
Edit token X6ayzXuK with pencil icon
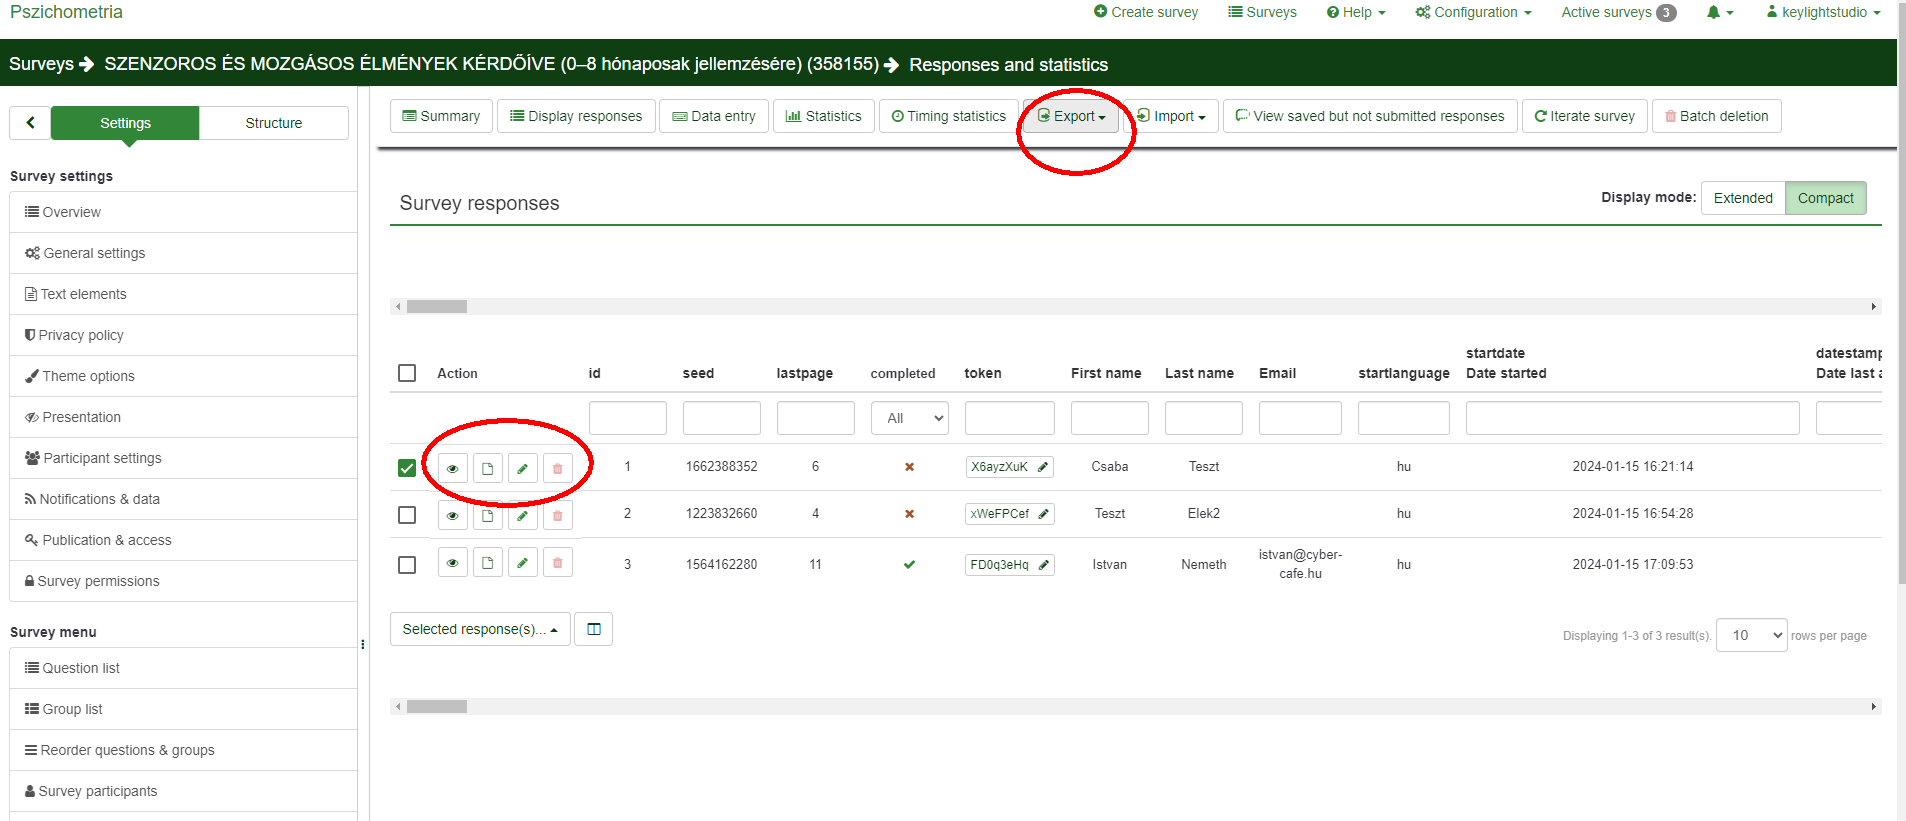click(x=1043, y=467)
